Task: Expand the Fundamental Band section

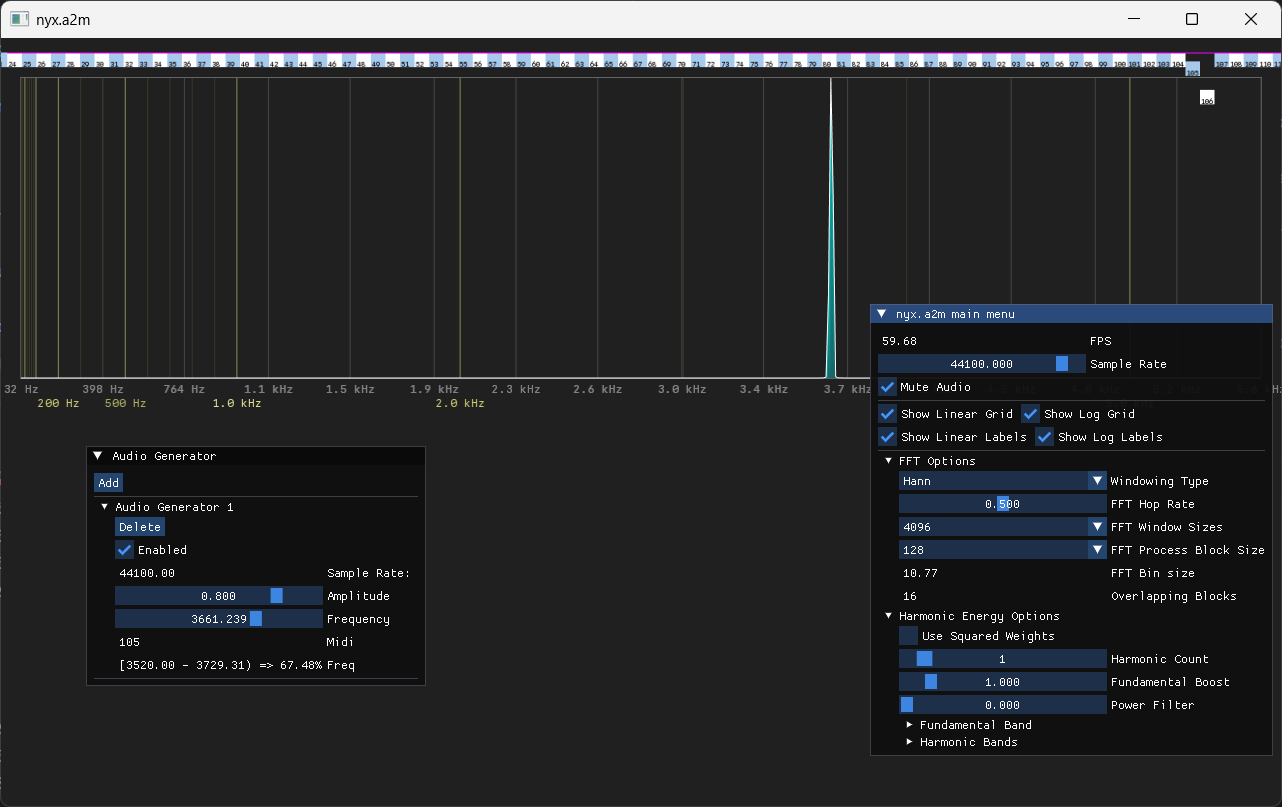Action: 908,724
